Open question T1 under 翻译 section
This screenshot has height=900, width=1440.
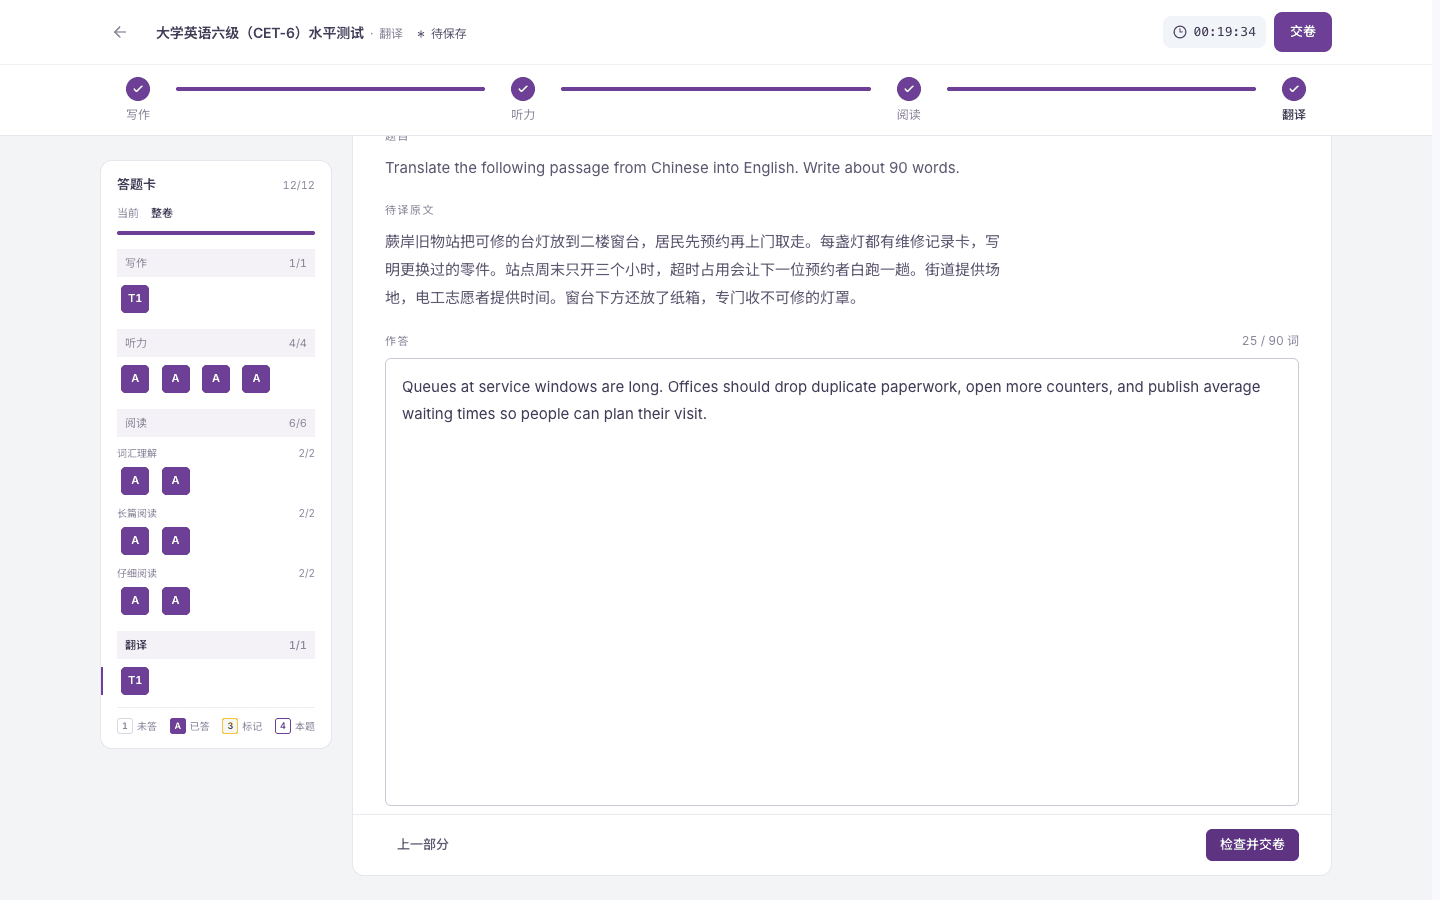point(135,681)
